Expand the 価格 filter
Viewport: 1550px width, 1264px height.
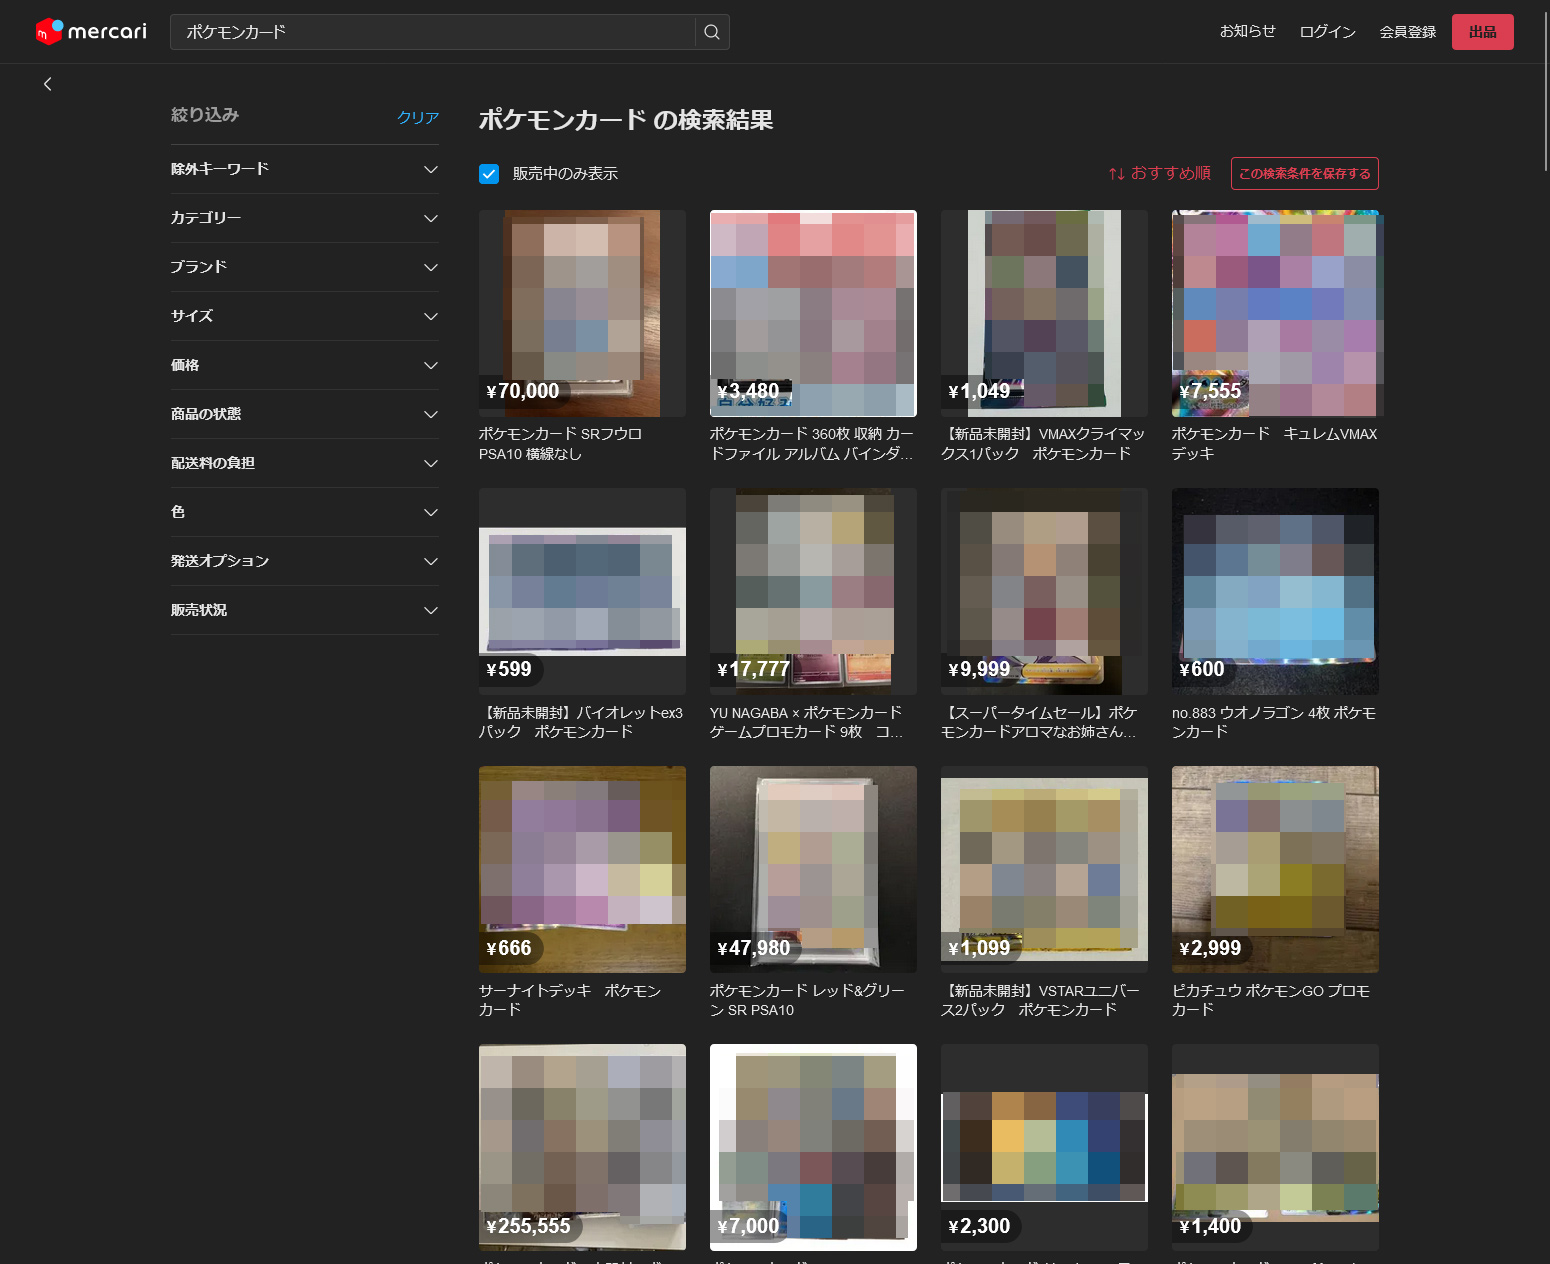pyautogui.click(x=305, y=365)
